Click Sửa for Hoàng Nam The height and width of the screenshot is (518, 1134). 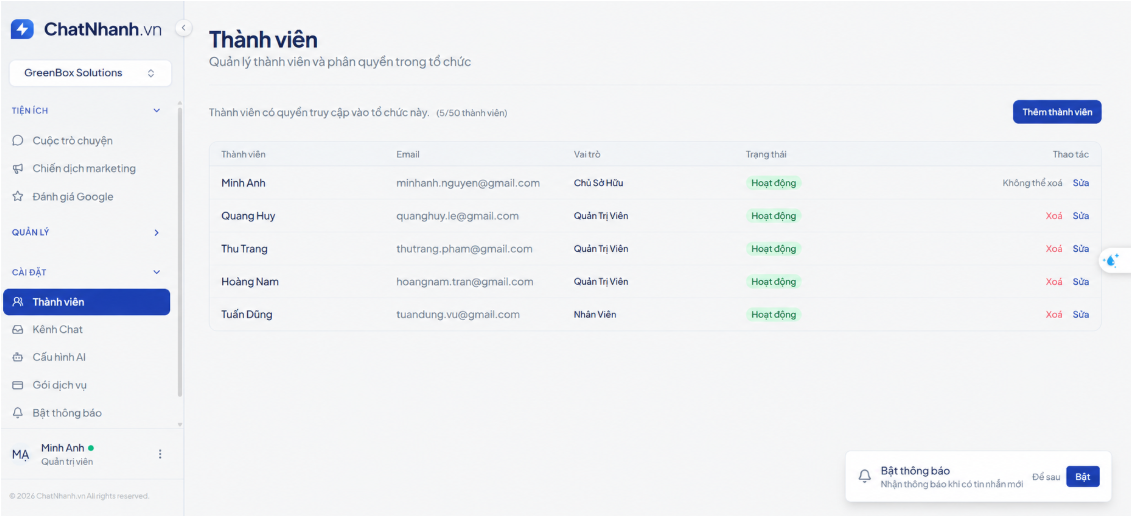click(x=1080, y=281)
